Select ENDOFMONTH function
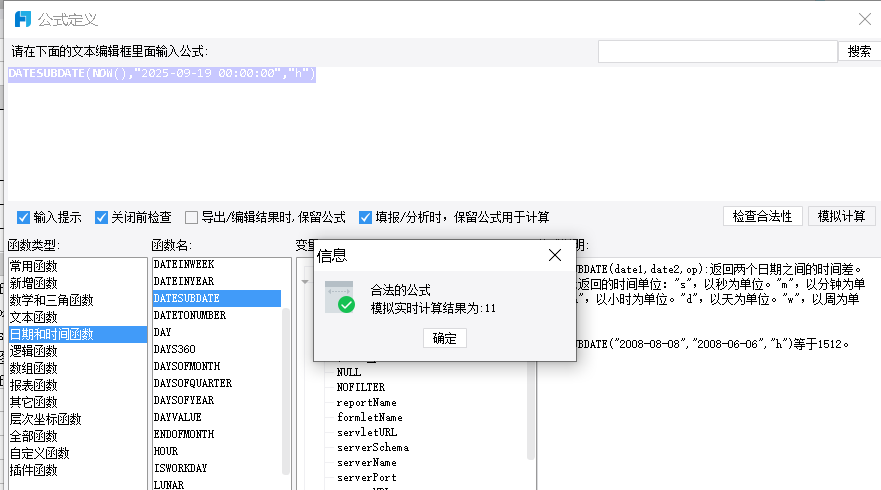This screenshot has width=881, height=490. [187, 434]
